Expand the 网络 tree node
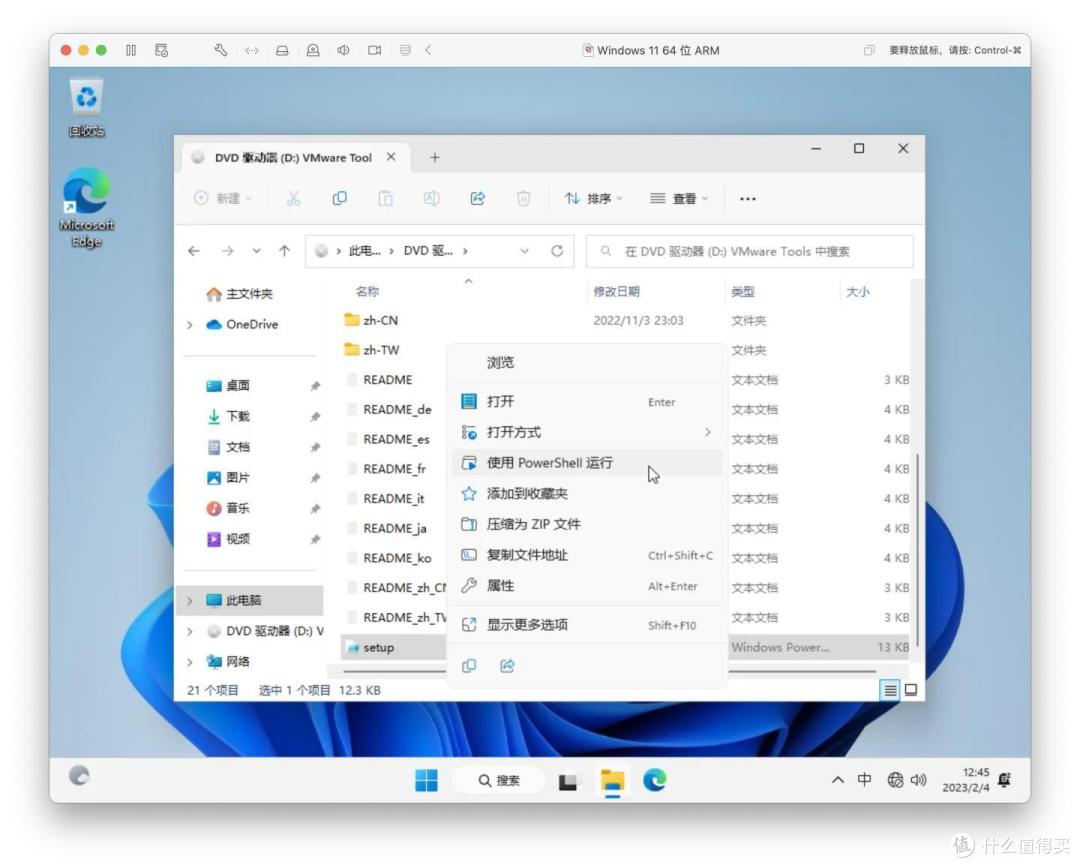The height and width of the screenshot is (868, 1080). (x=190, y=662)
